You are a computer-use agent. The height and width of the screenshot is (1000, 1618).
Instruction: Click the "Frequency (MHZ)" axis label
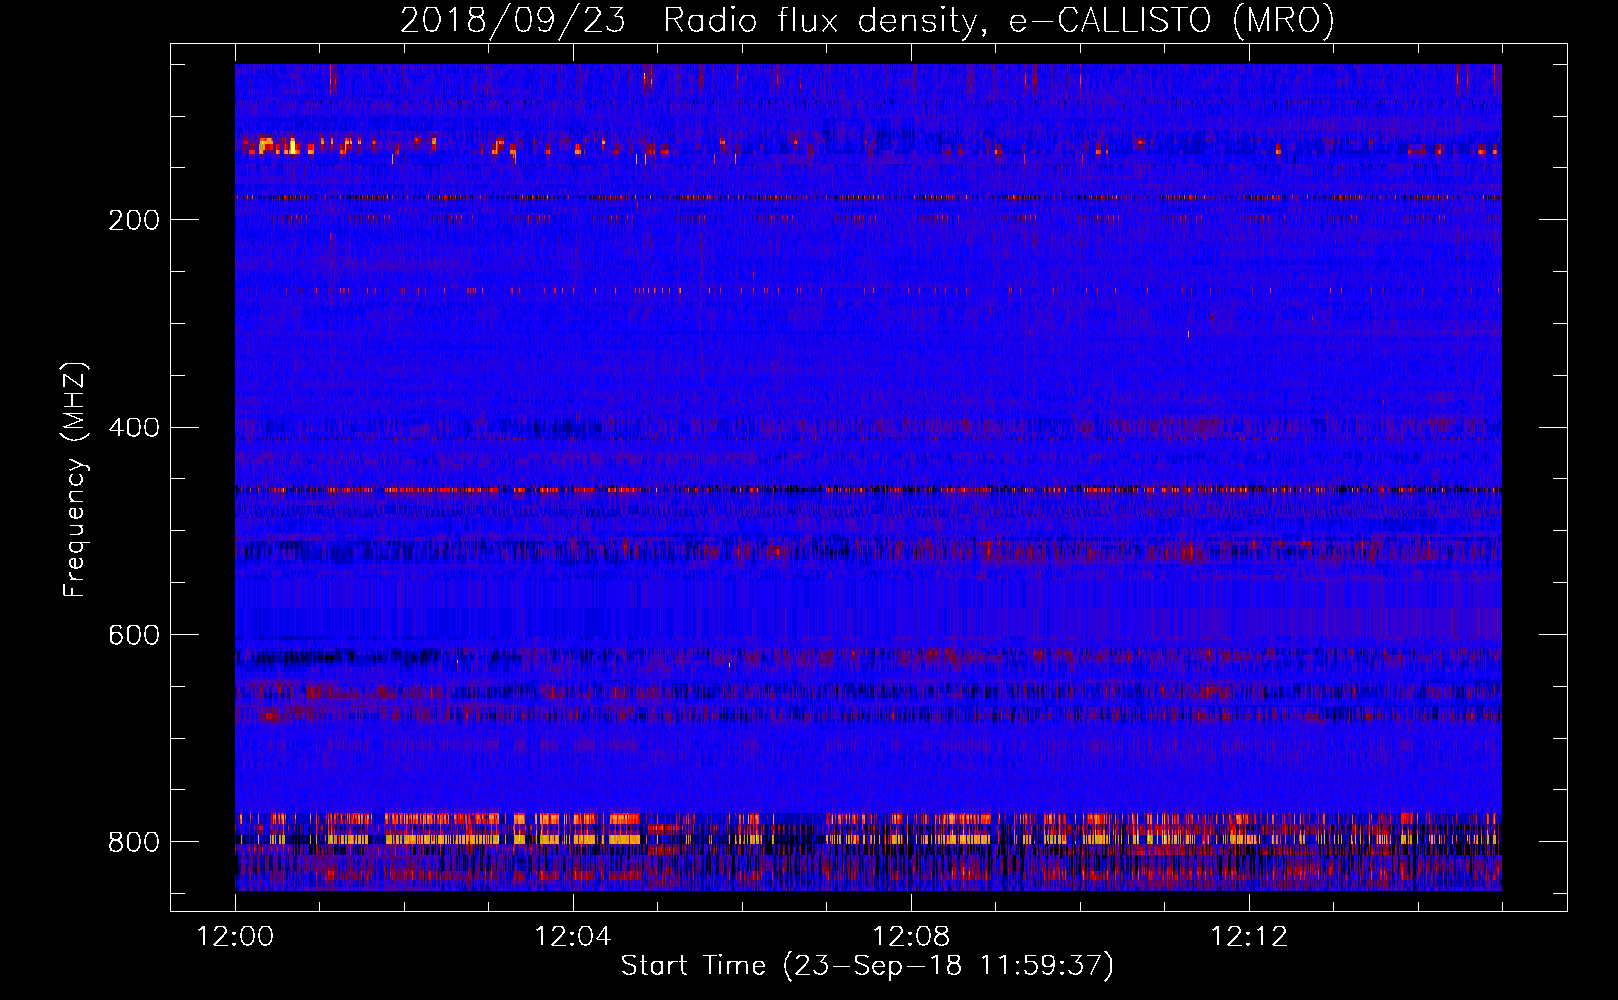pos(75,479)
